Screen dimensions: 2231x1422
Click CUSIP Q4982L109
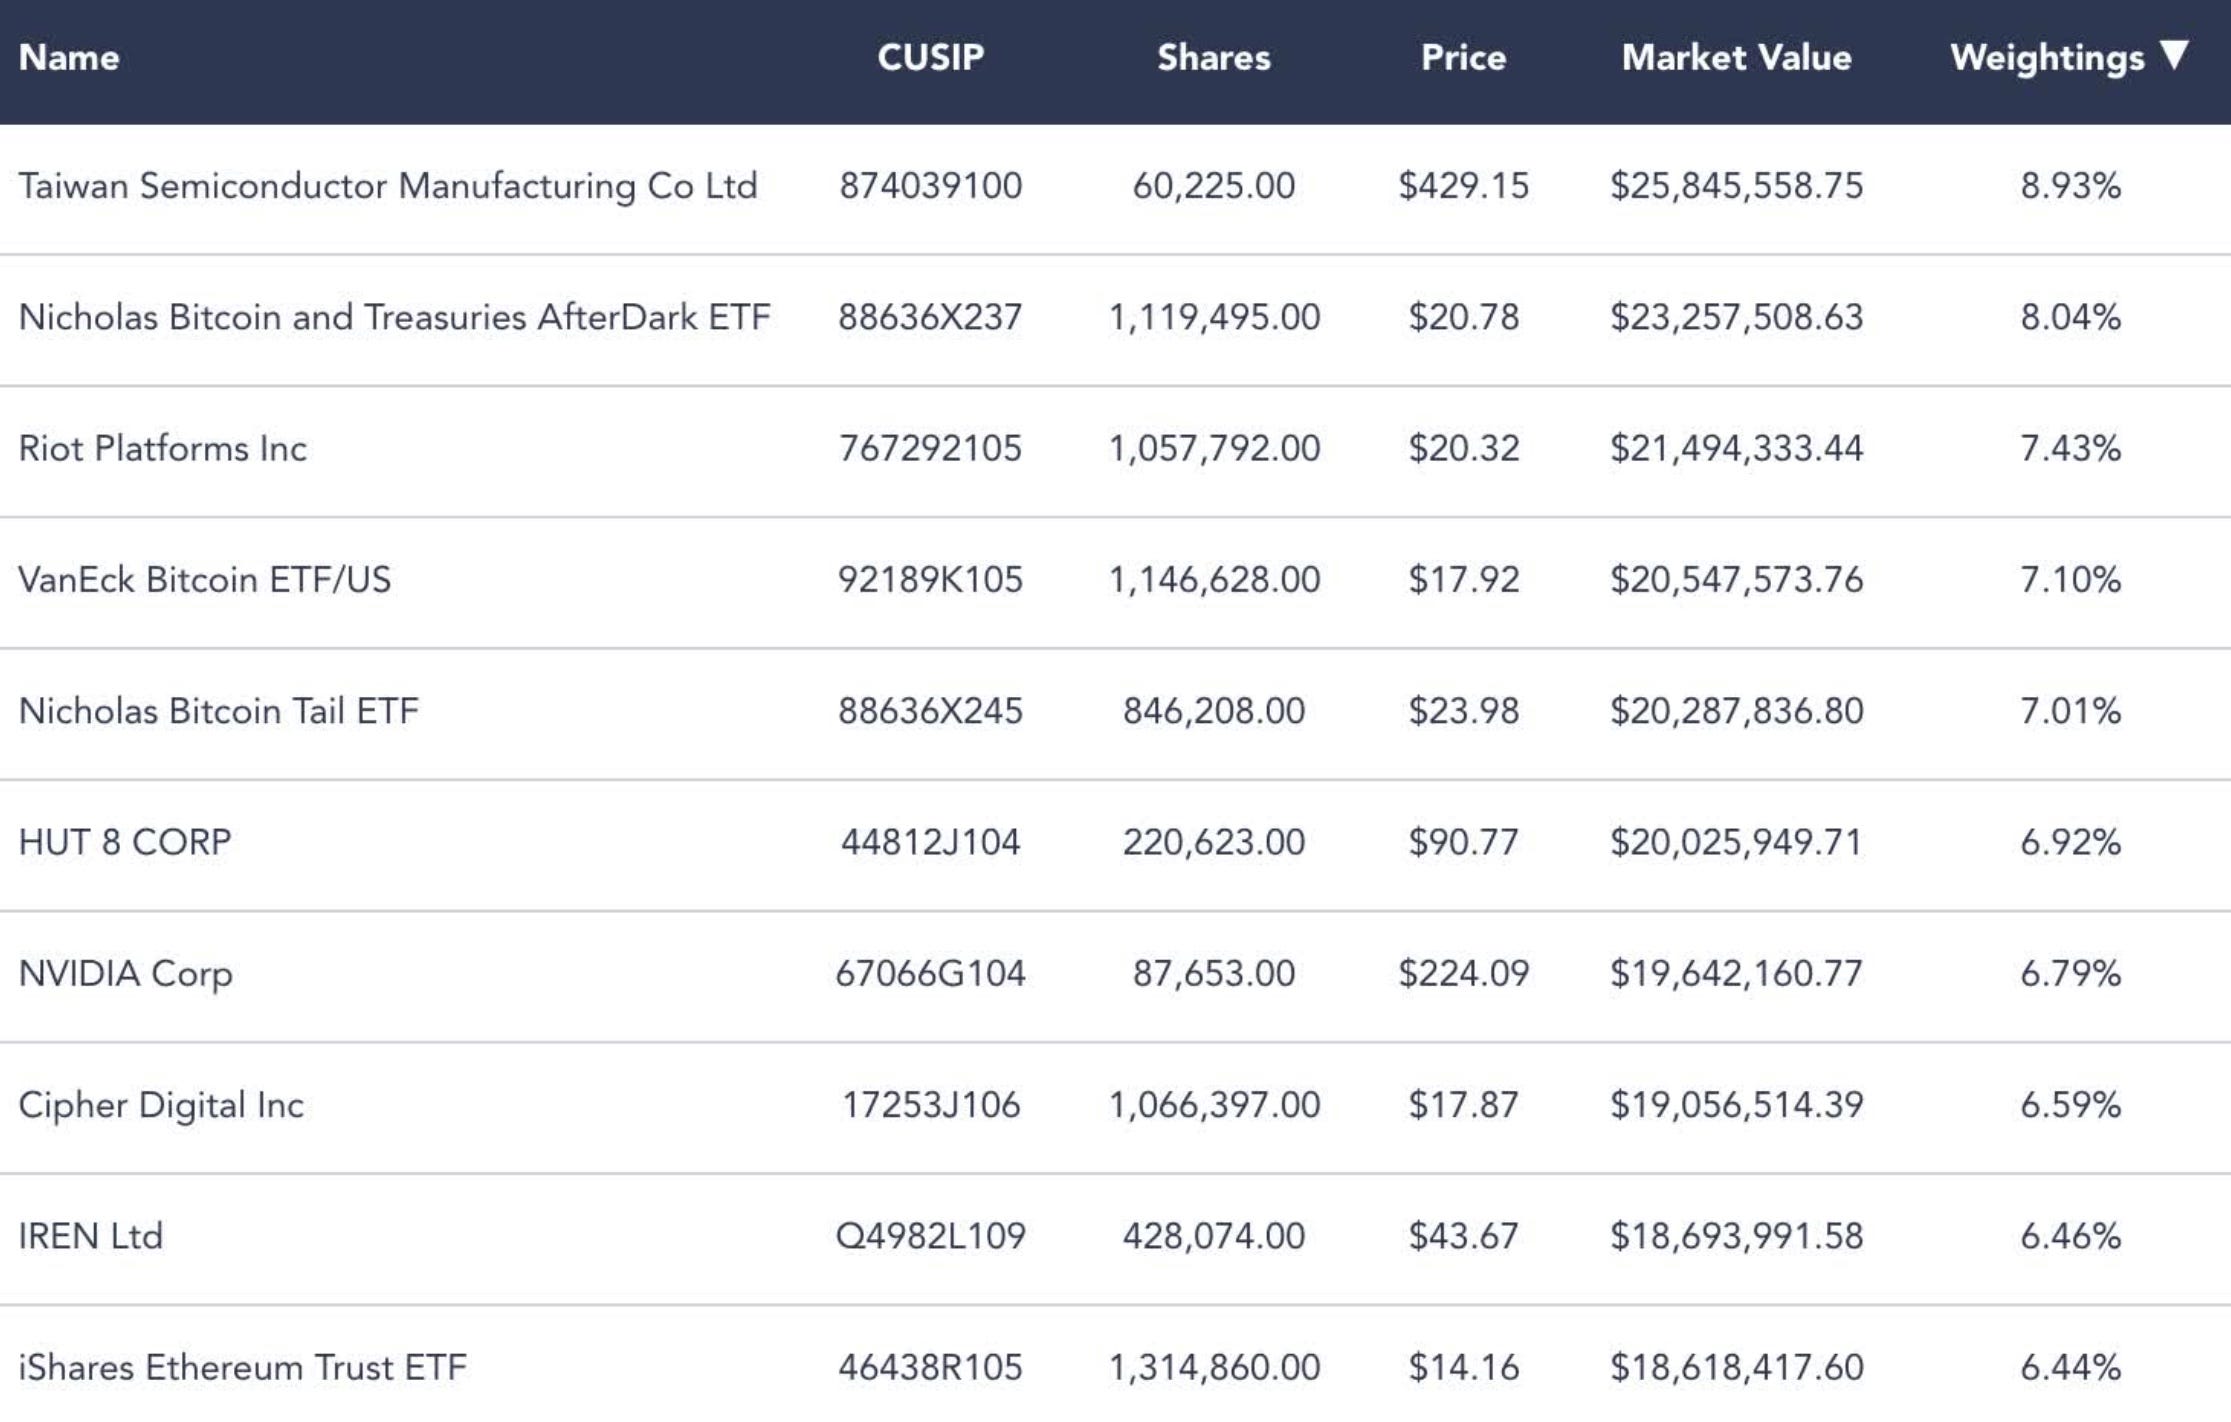(930, 1236)
